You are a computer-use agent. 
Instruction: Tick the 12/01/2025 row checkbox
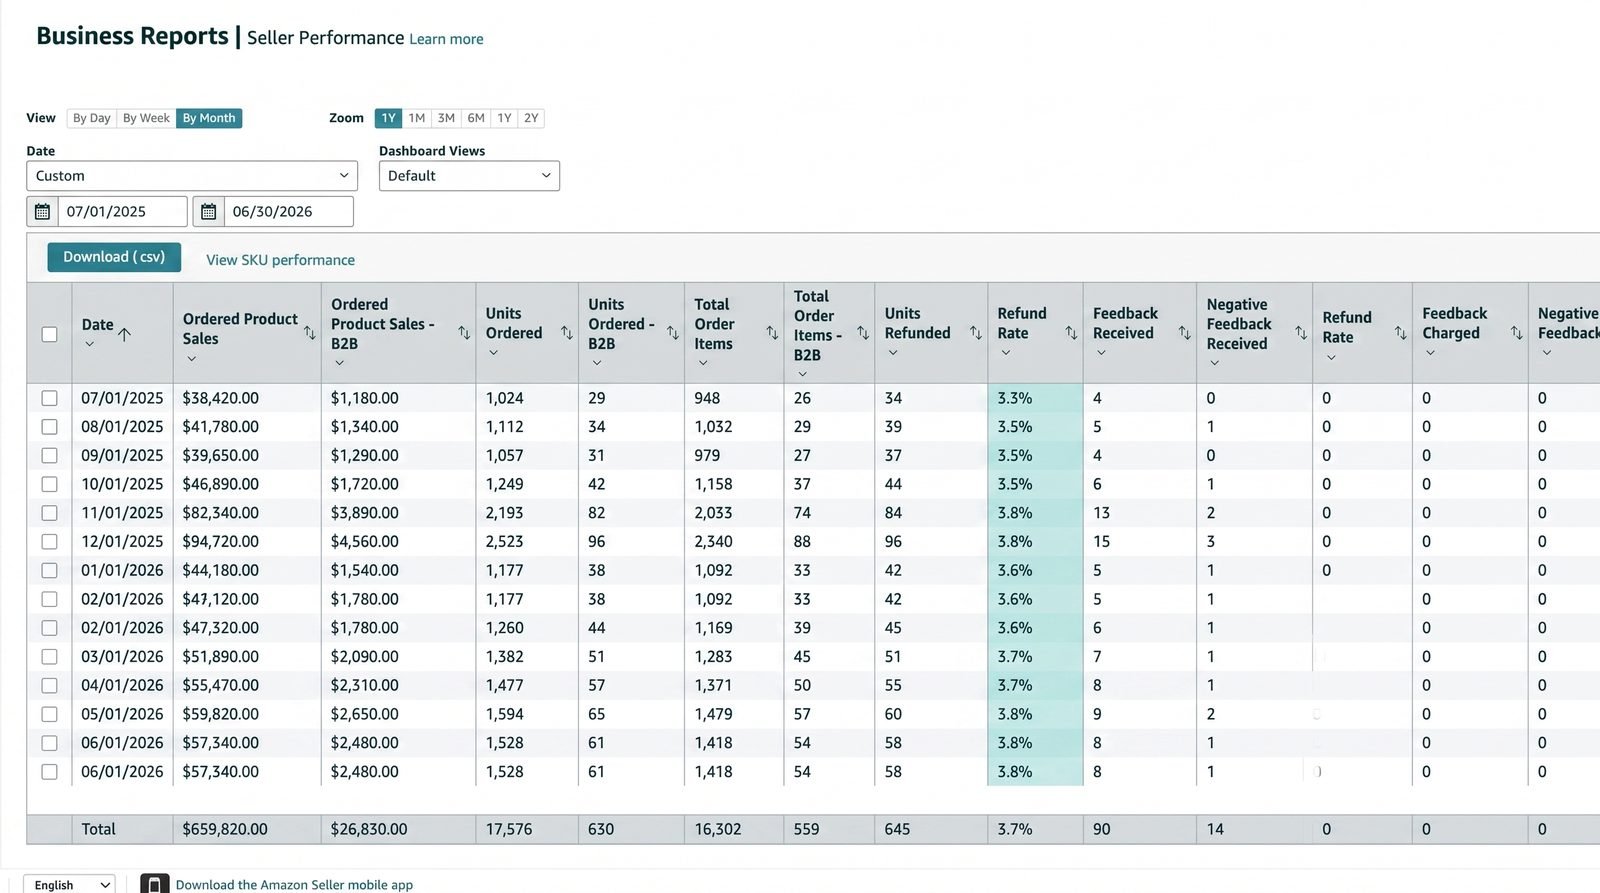tap(49, 542)
